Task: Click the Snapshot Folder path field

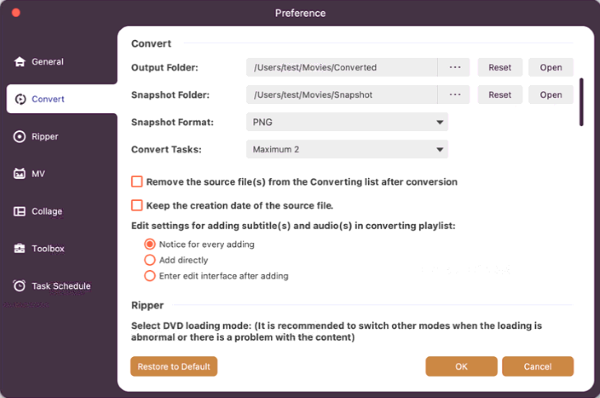Action: point(342,95)
